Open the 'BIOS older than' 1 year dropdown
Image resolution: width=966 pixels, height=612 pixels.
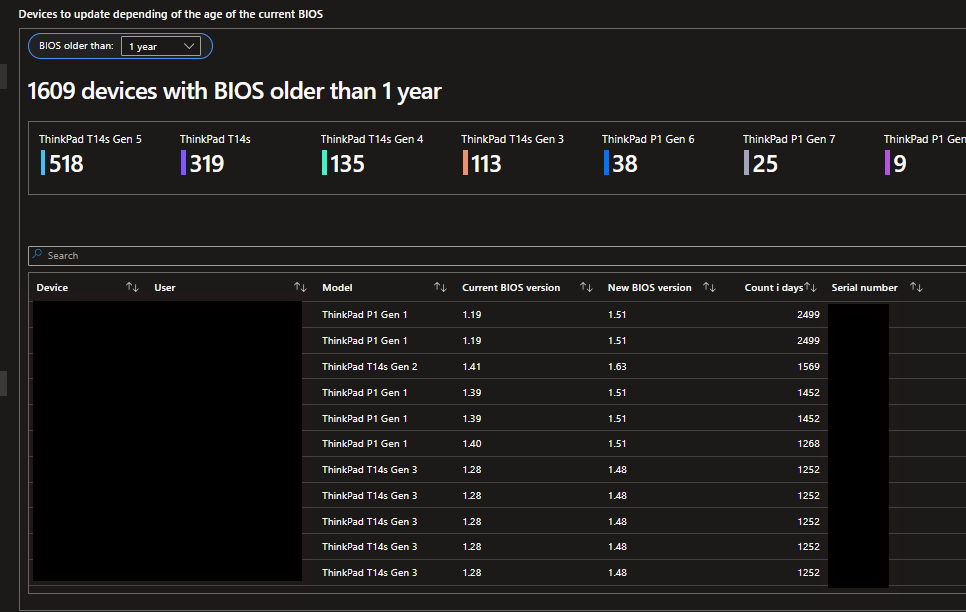[x=161, y=46]
